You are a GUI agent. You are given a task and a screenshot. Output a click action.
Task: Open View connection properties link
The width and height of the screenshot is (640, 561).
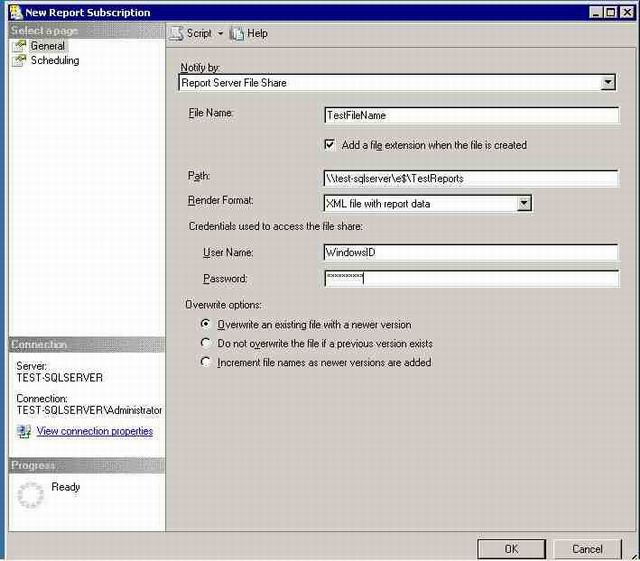pos(95,431)
